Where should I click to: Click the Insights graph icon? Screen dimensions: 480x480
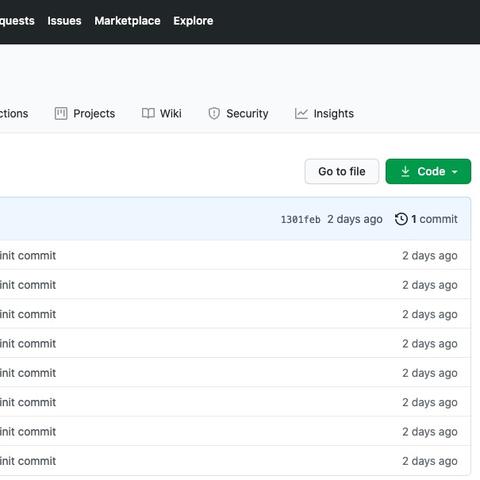[301, 114]
